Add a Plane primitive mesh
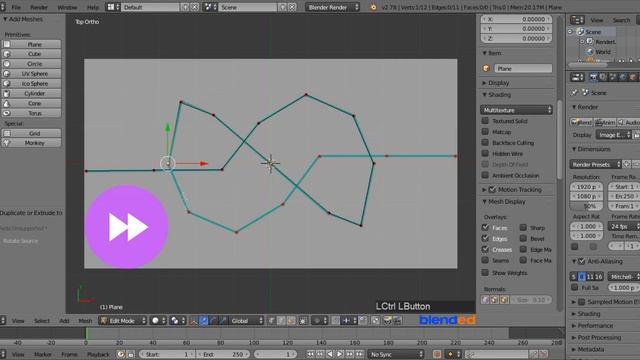The image size is (640, 360). 31,44
